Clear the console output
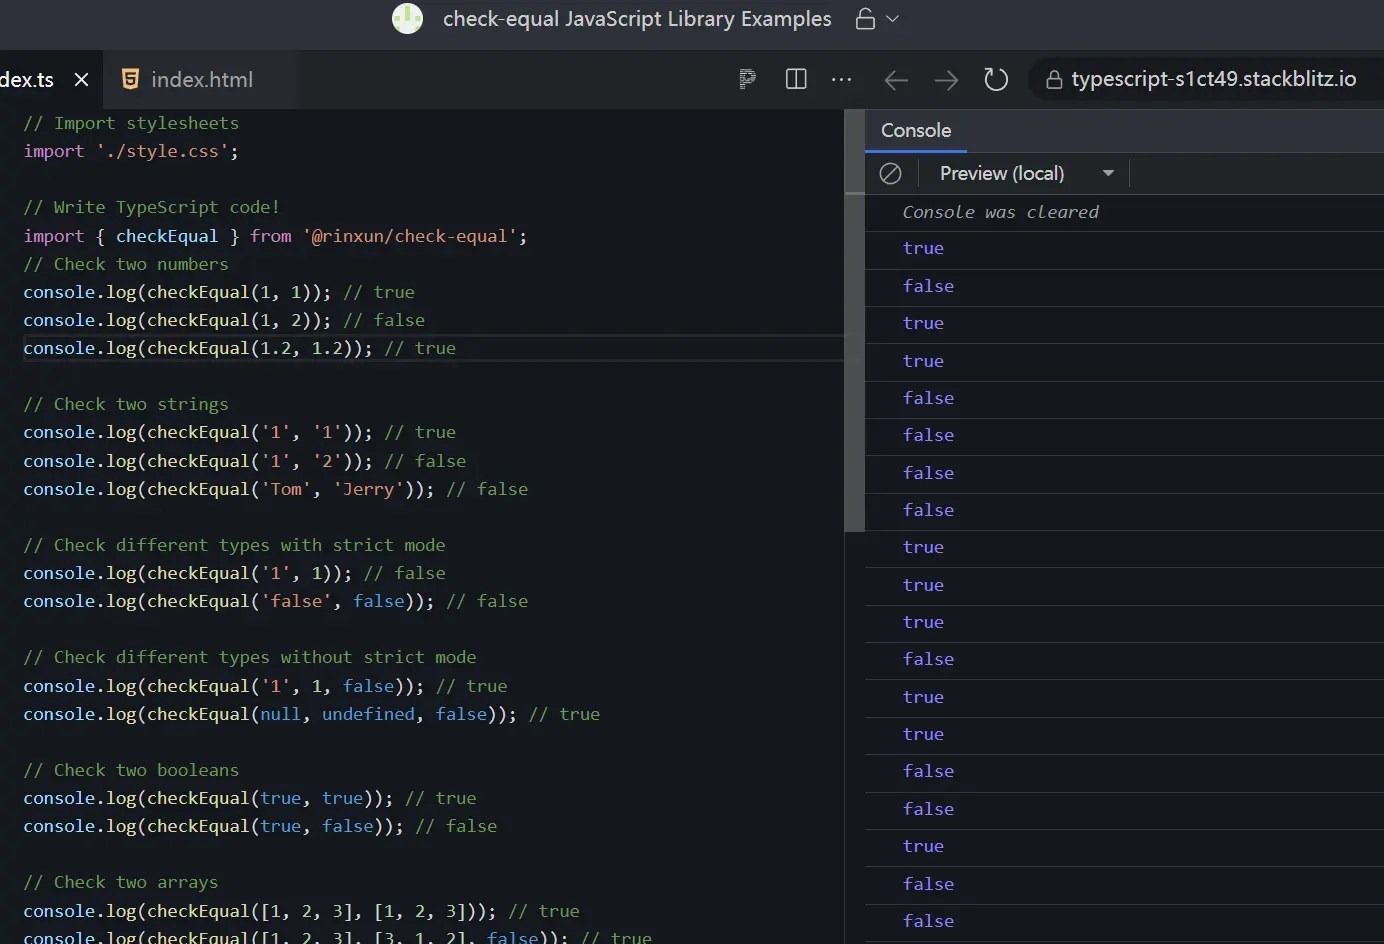 [x=891, y=173]
